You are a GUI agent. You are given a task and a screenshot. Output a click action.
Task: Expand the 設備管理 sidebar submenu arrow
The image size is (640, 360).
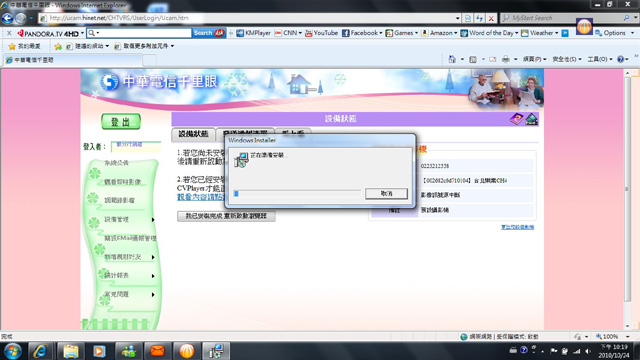pyautogui.click(x=153, y=220)
